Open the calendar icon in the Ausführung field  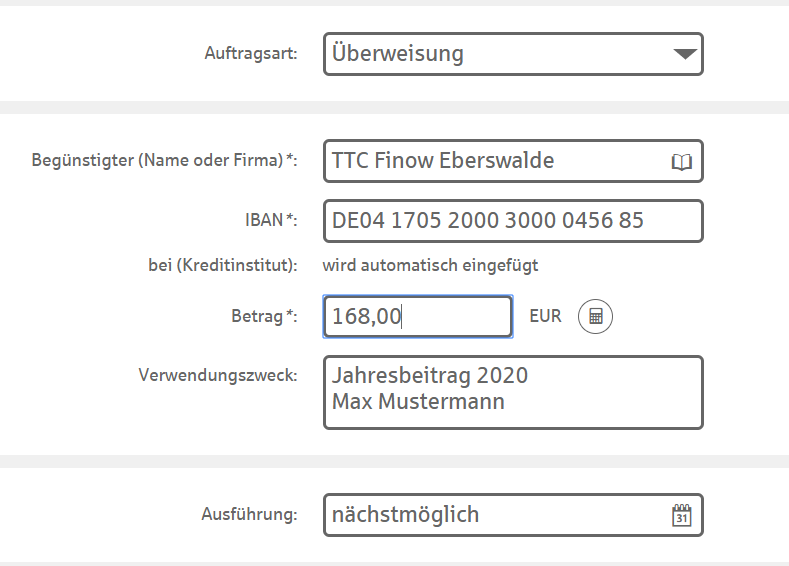point(681,516)
